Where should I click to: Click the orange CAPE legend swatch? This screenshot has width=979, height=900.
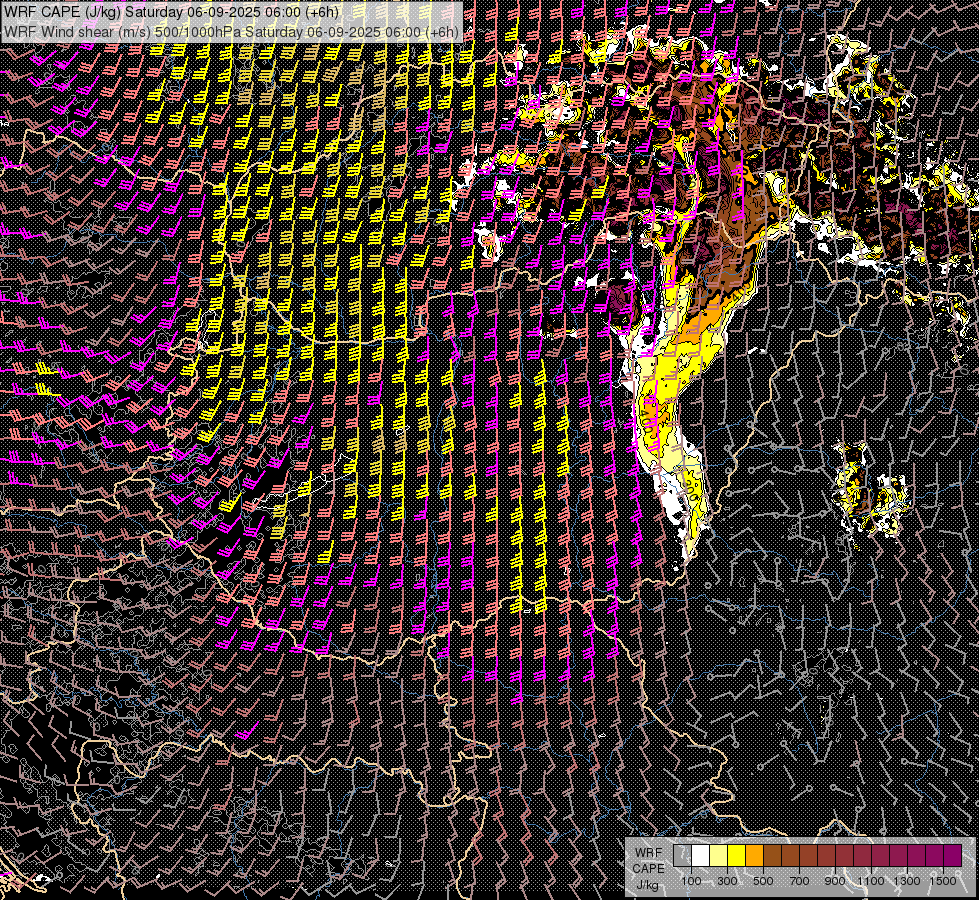click(754, 856)
